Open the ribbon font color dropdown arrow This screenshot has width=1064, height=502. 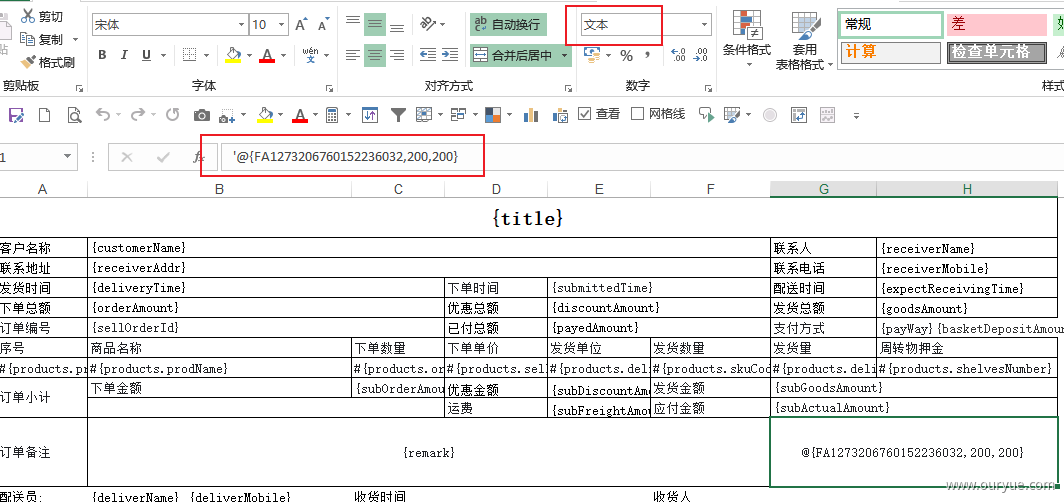click(x=284, y=56)
